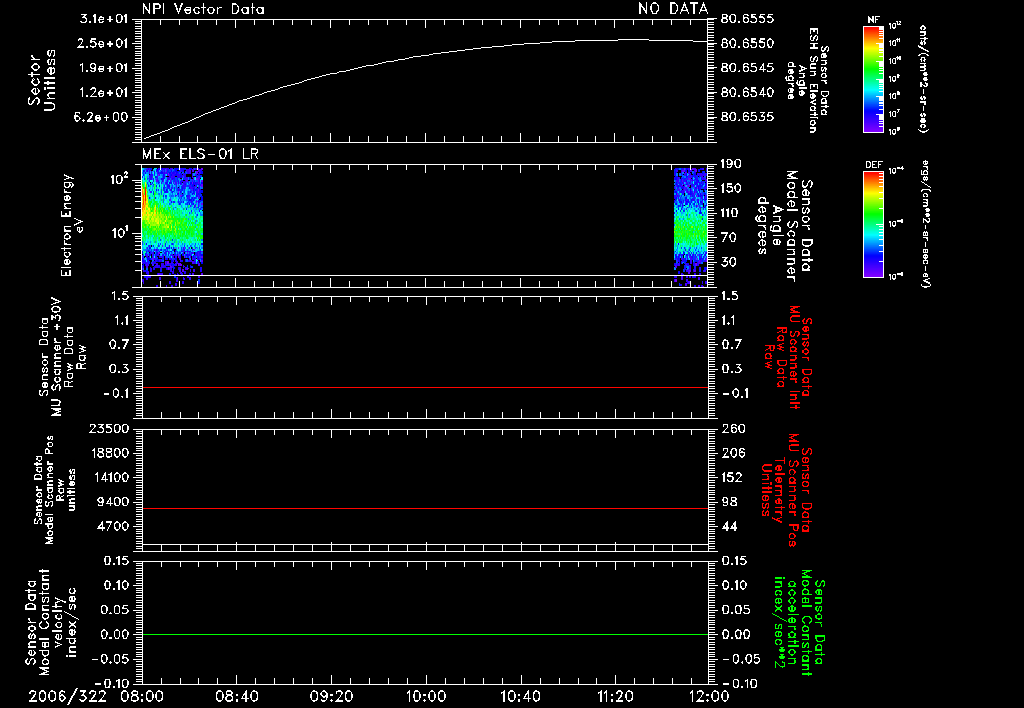Click the 80.6540 elevation tick label
Image resolution: width=1024 pixels, height=708 pixels.
(x=747, y=93)
